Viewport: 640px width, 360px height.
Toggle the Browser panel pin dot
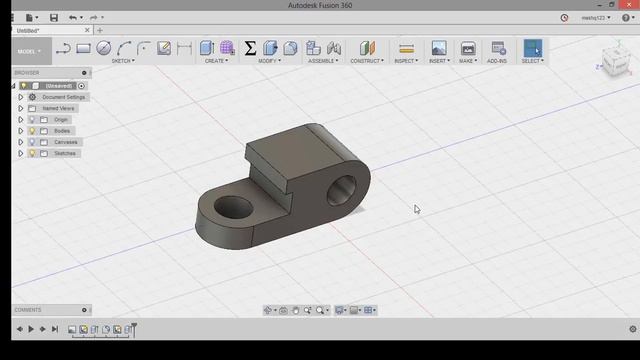pyautogui.click(x=84, y=73)
